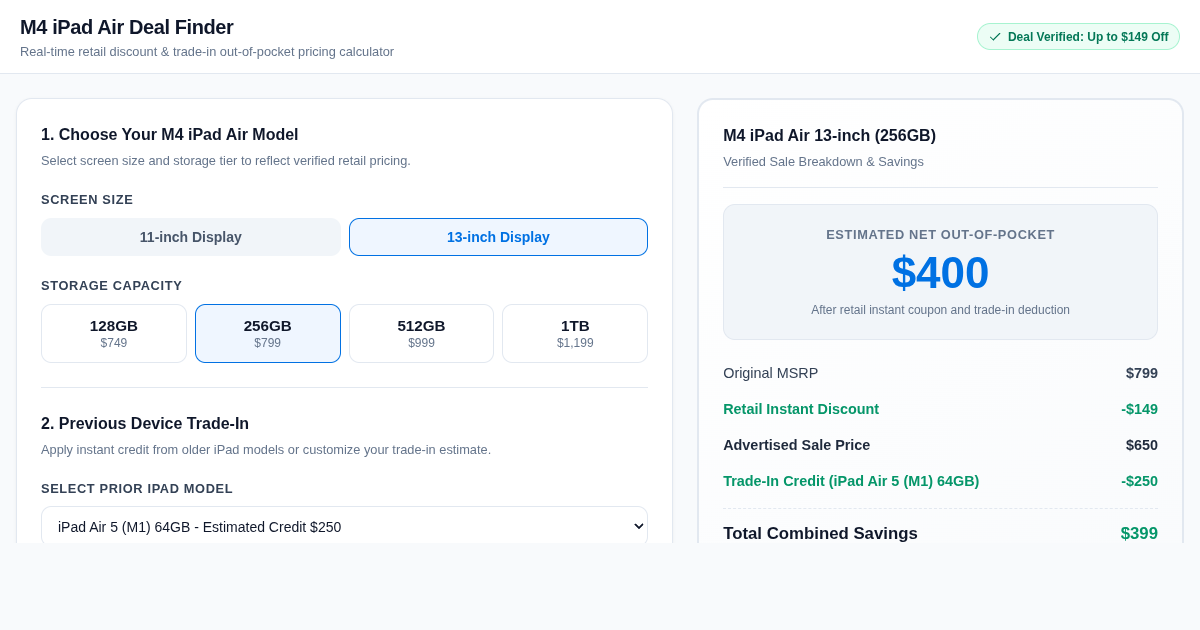Click the checkmark icon in Deal Verified badge
The image size is (1200, 630).
(x=995, y=37)
